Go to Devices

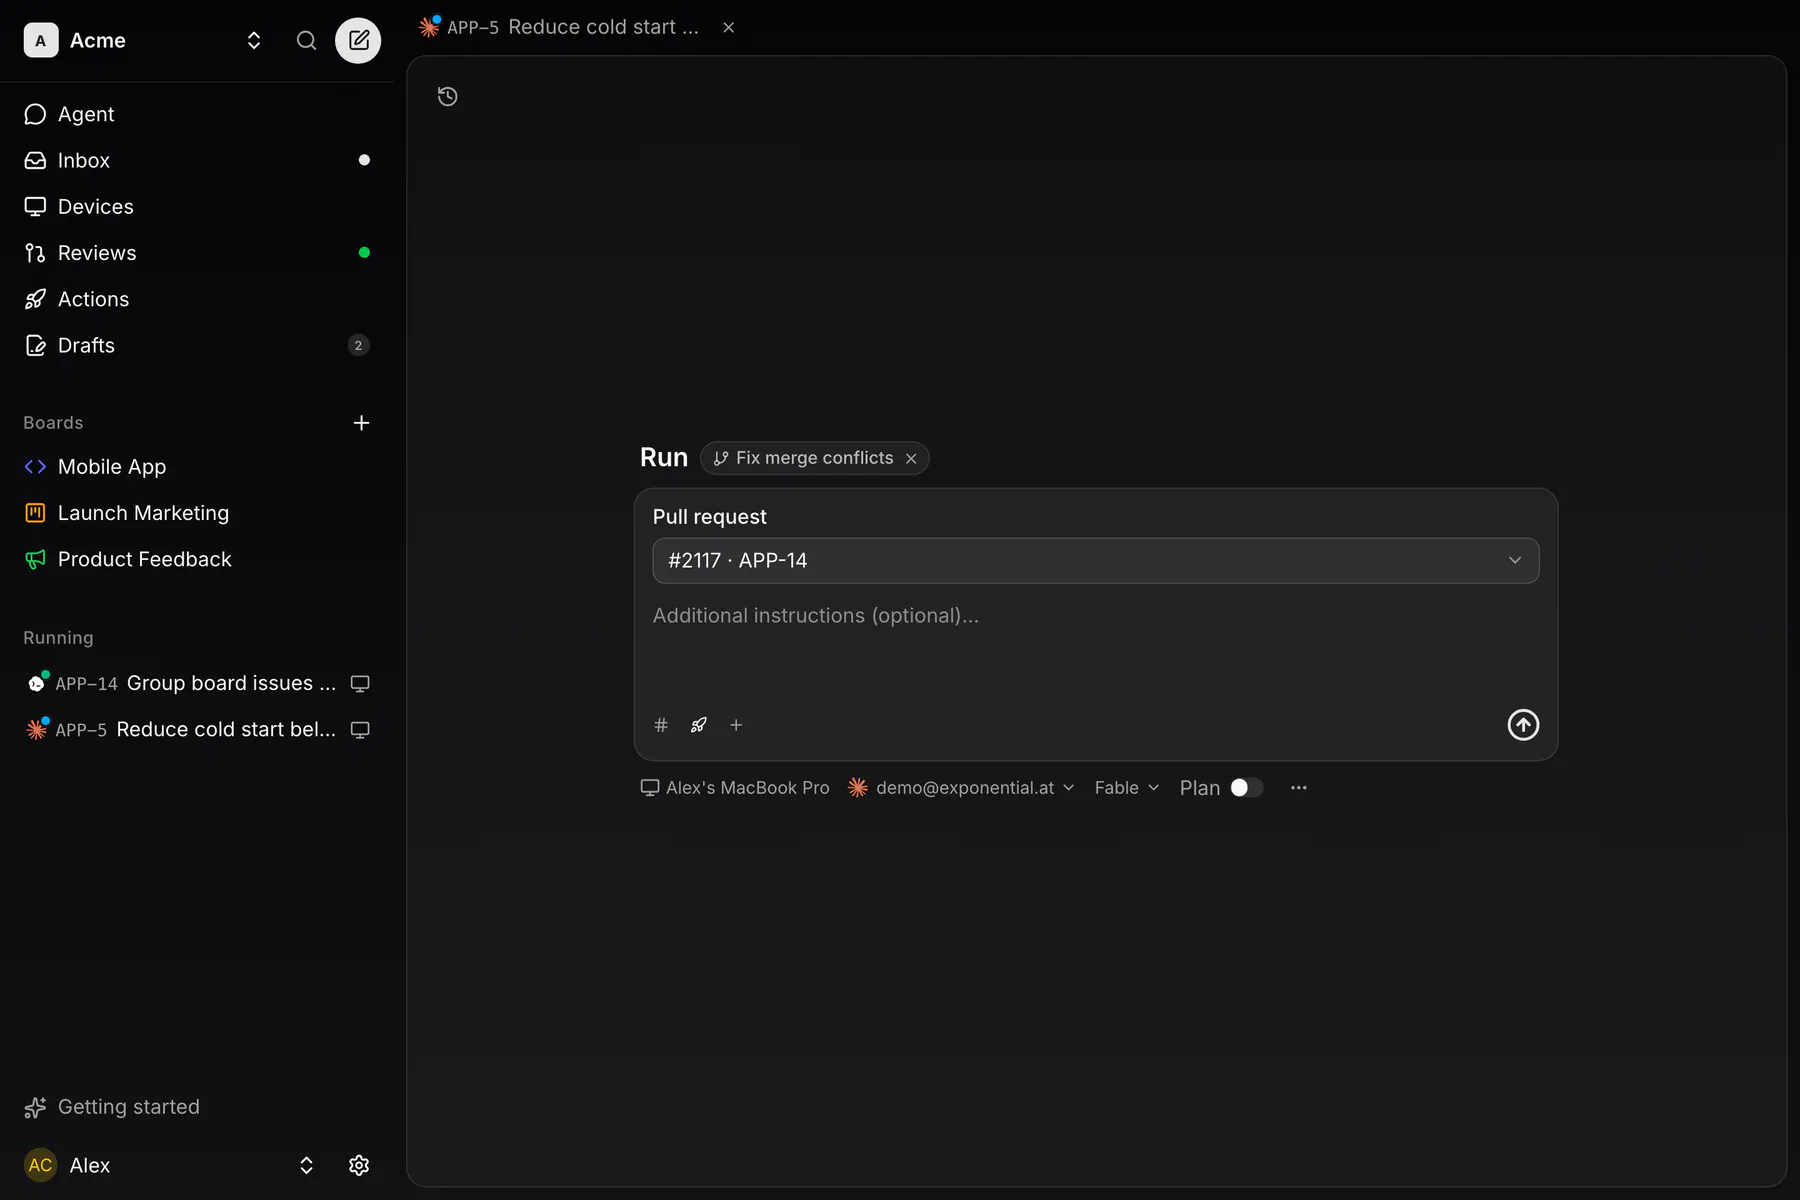pyautogui.click(x=197, y=207)
